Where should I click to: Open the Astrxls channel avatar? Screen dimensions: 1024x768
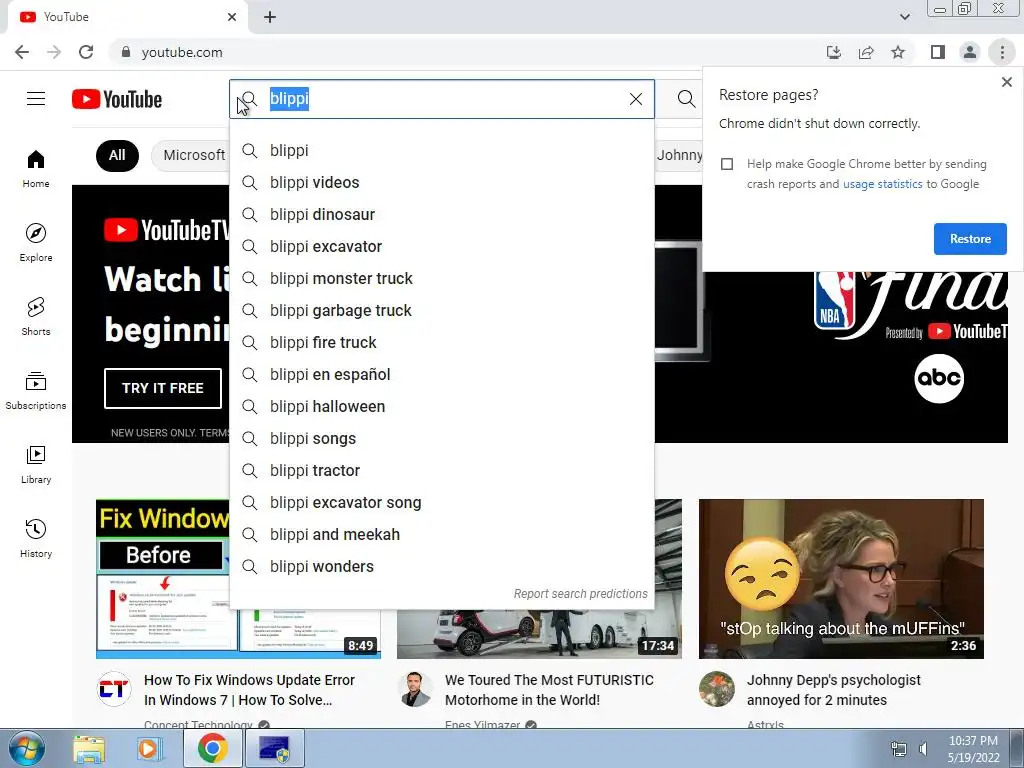(x=716, y=689)
